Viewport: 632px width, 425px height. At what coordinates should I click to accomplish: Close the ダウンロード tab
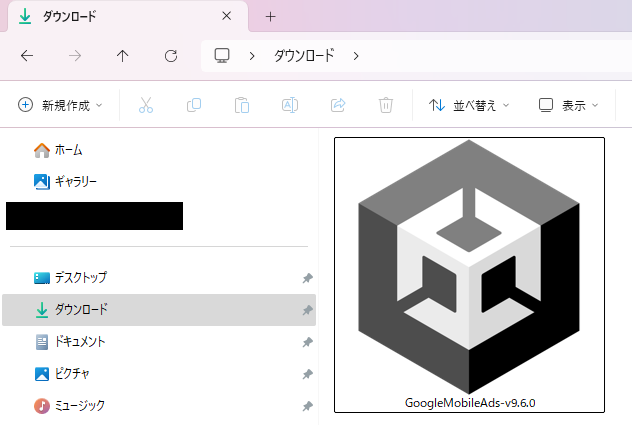point(227,16)
